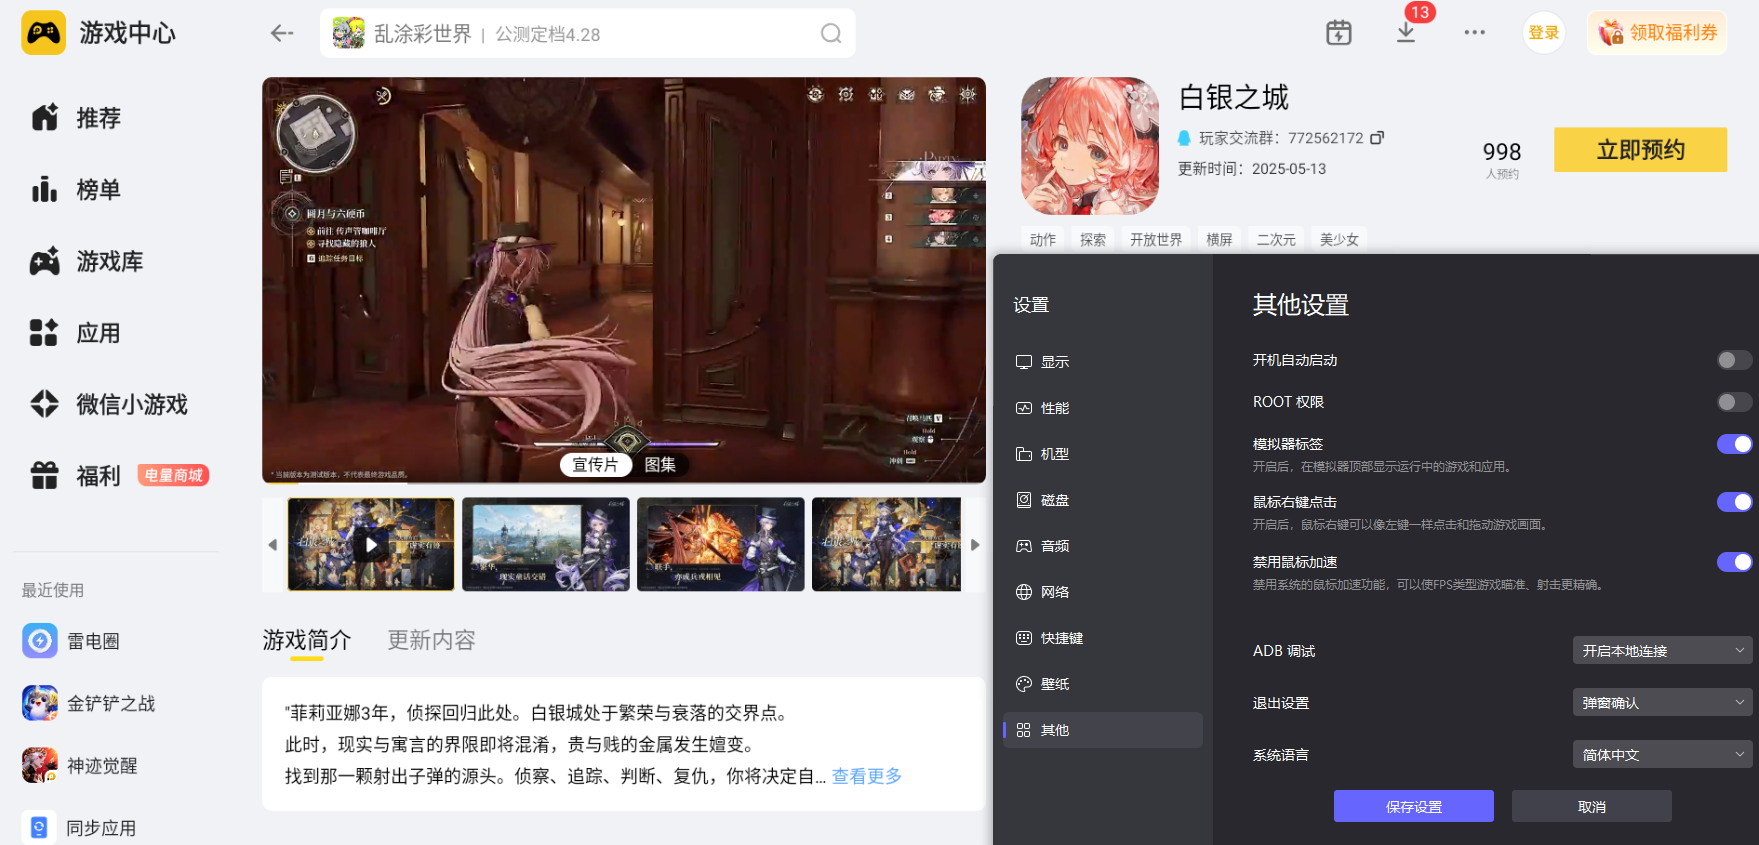Launch 金铲铲之战 from recent list
The height and width of the screenshot is (845, 1759).
click(89, 703)
